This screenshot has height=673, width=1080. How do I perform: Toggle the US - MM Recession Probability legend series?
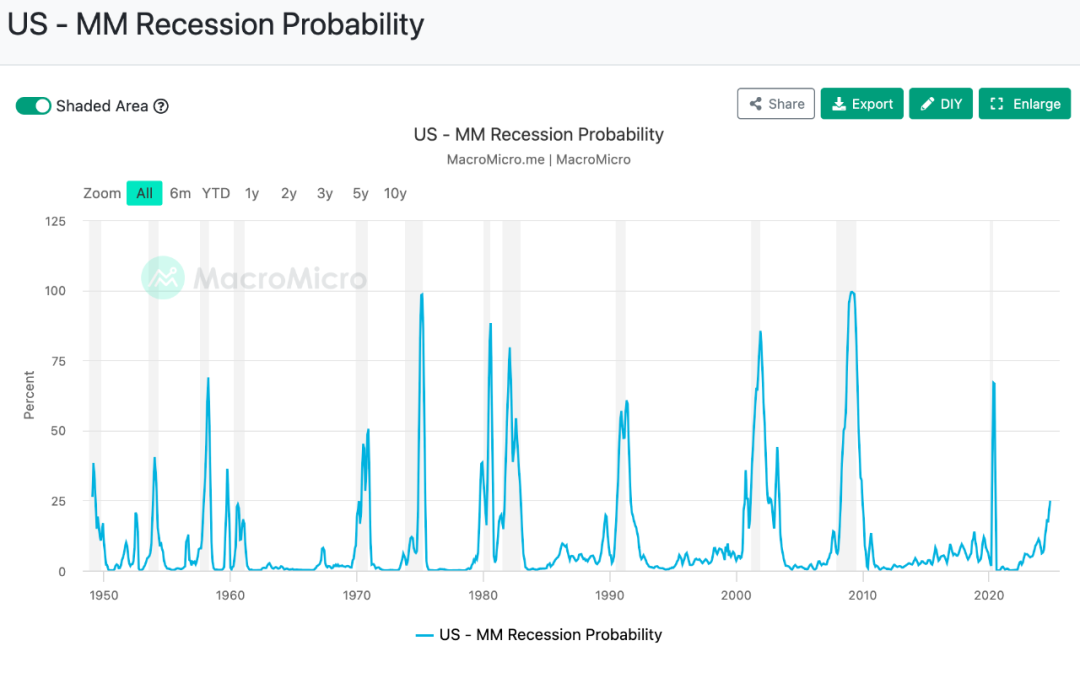pyautogui.click(x=539, y=635)
